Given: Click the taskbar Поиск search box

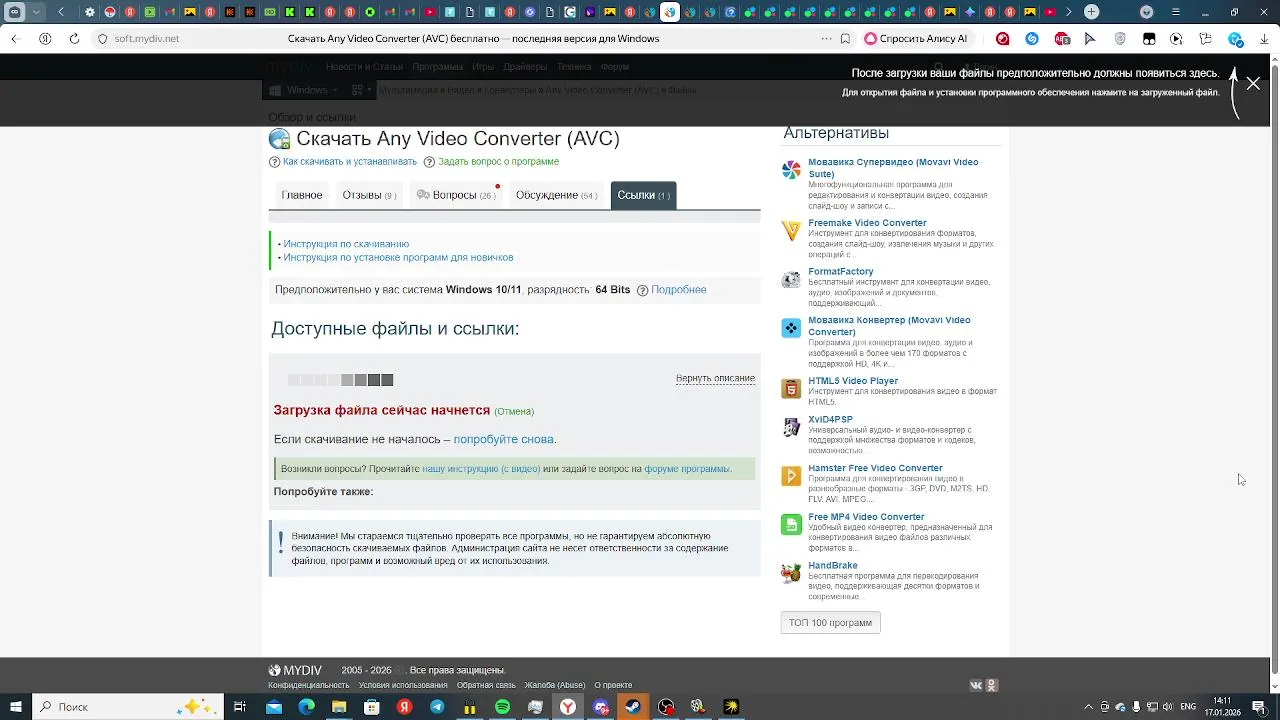Looking at the screenshot, I should click(x=128, y=707).
